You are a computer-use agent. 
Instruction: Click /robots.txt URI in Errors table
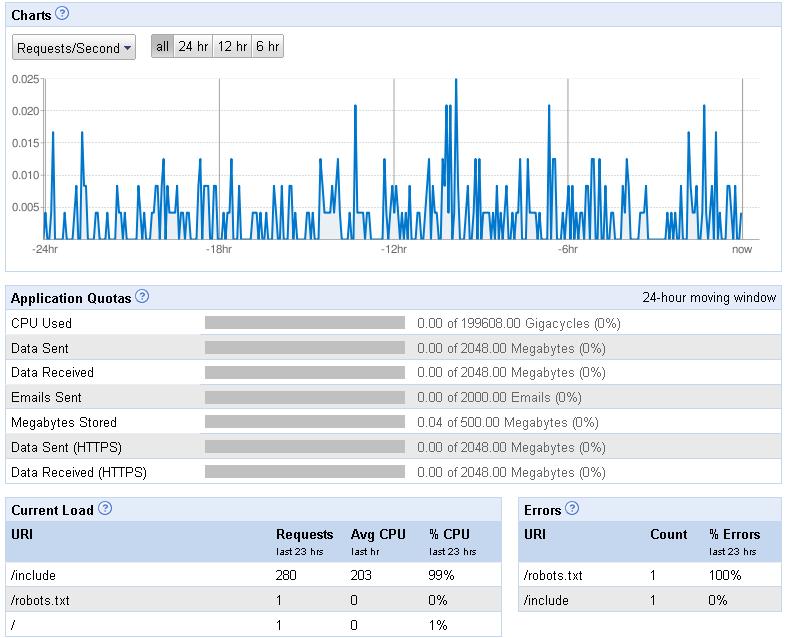(553, 575)
